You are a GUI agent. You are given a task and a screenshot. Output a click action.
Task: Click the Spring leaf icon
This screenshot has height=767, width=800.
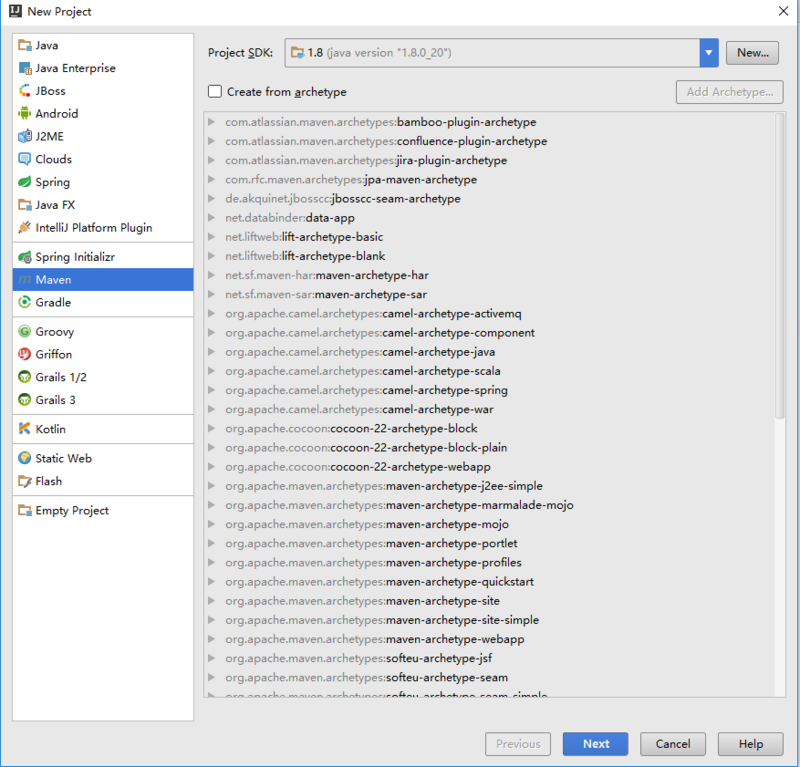(x=24, y=182)
